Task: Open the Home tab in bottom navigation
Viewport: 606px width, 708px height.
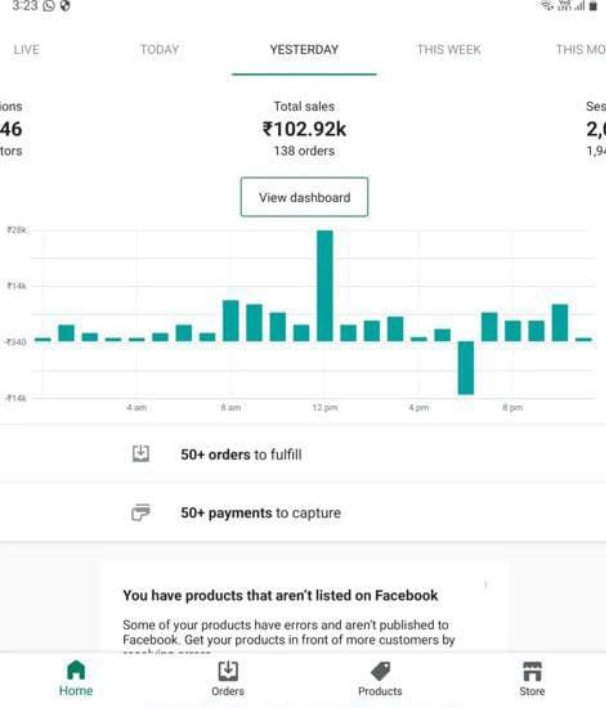Action: (76, 678)
